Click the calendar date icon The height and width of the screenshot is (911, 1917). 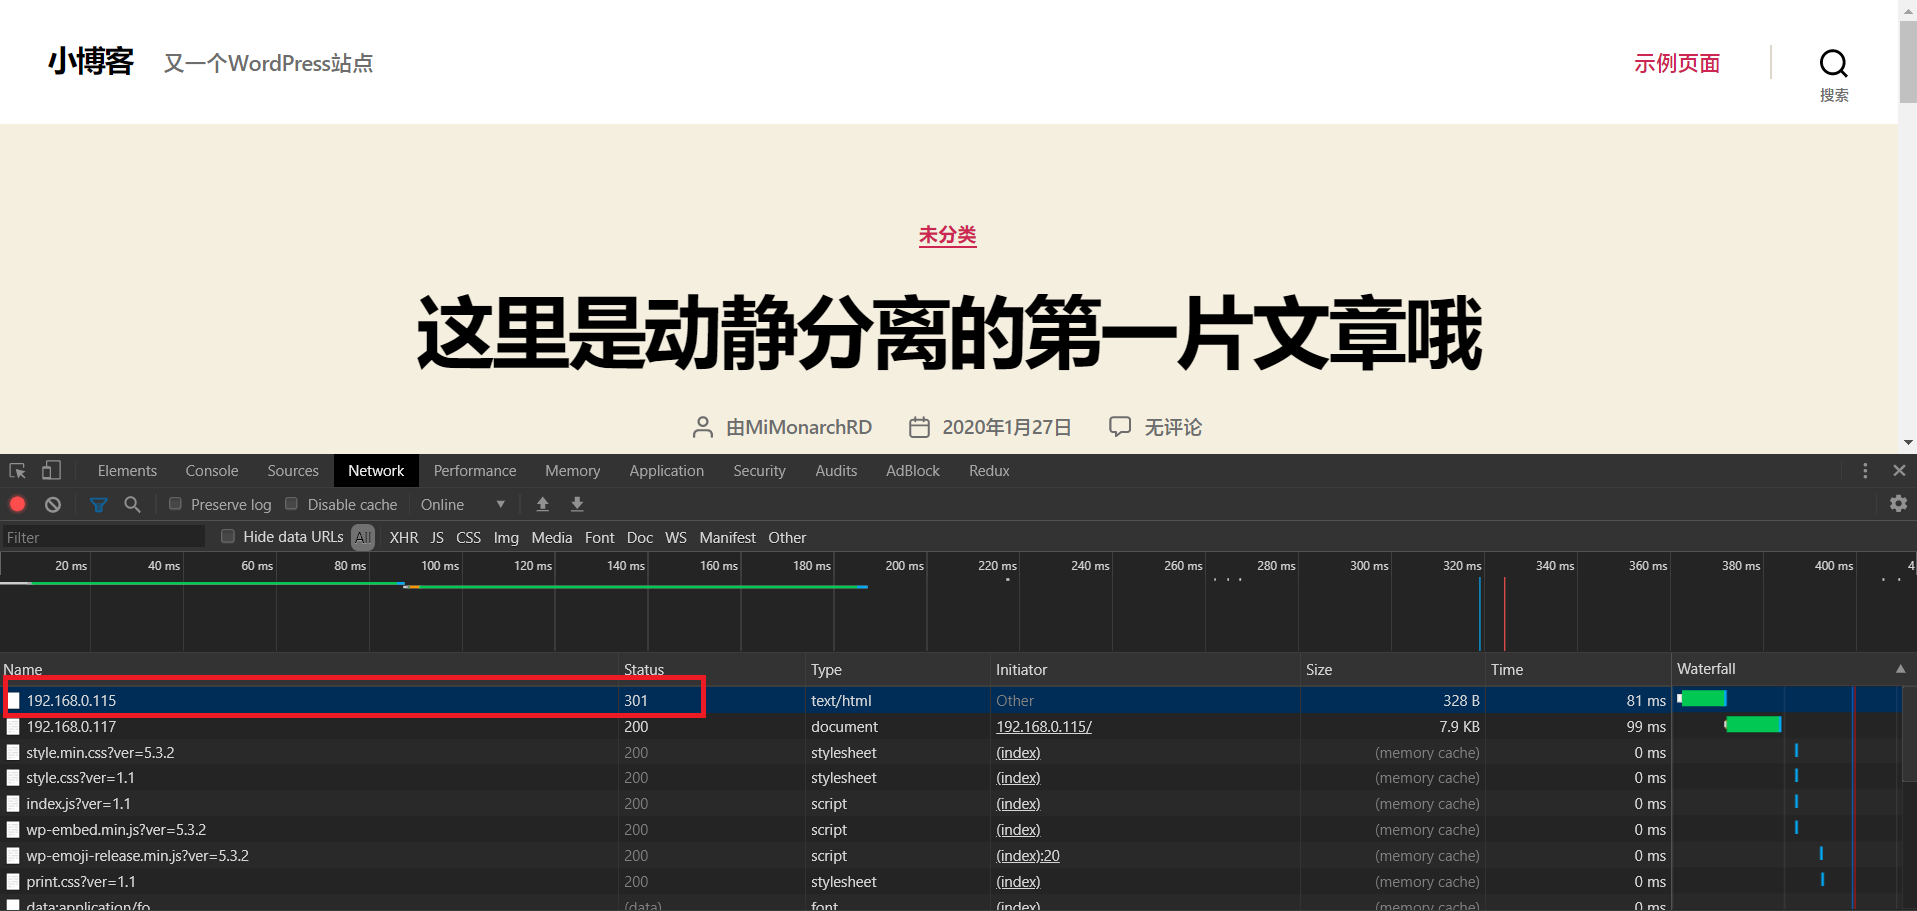coord(919,427)
